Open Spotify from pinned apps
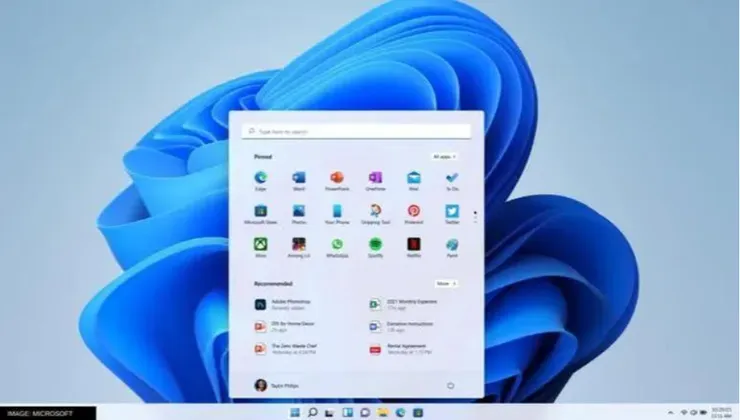This screenshot has width=740, height=420. click(375, 248)
